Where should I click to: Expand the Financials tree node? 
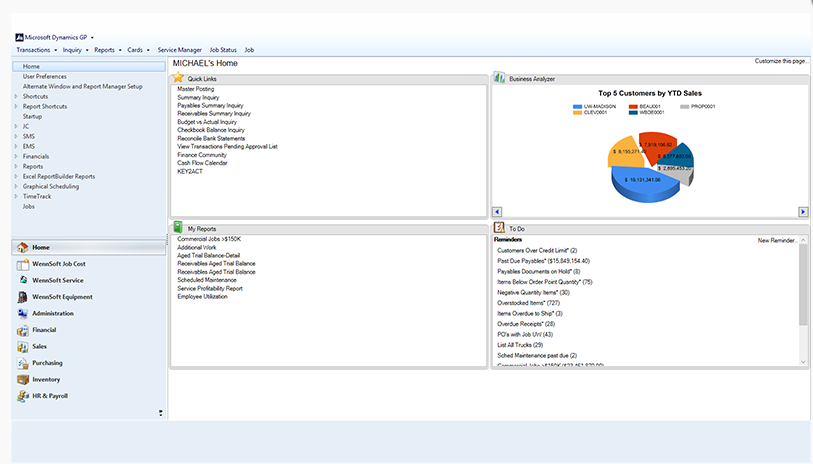point(16,156)
